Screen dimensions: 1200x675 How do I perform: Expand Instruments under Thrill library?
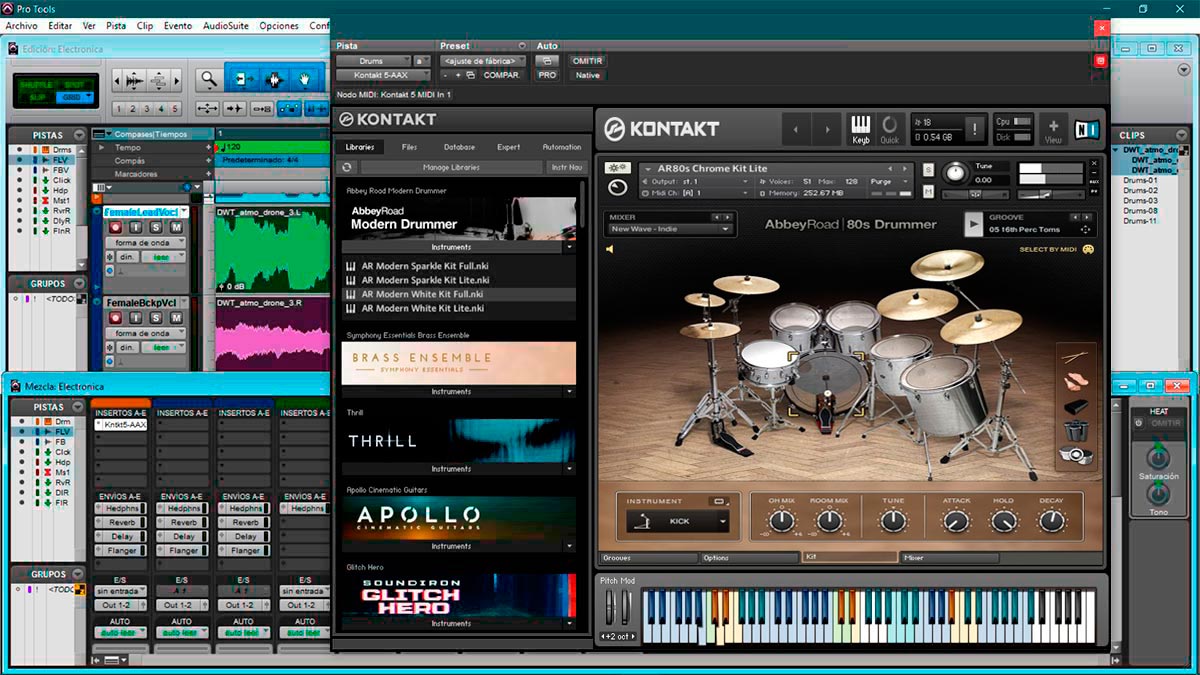click(458, 468)
